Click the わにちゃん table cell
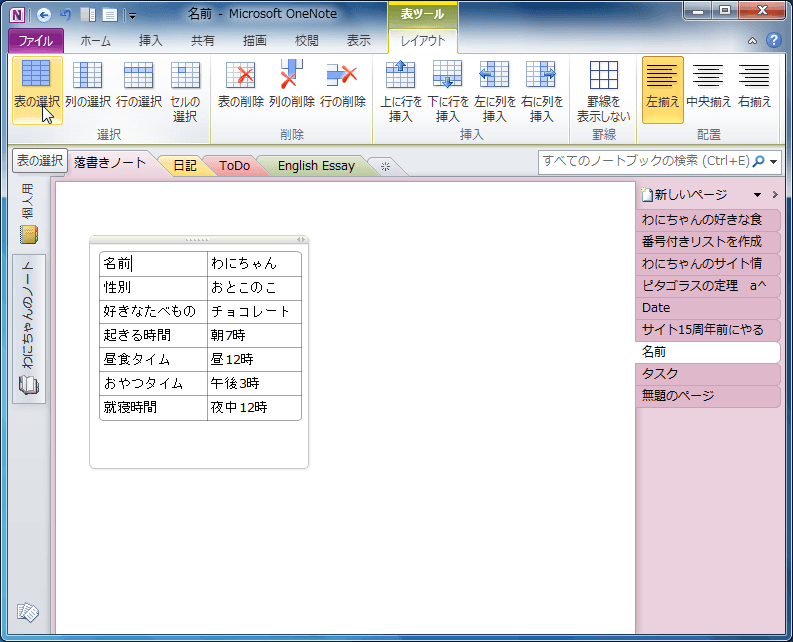Image resolution: width=793 pixels, height=642 pixels. coord(254,264)
